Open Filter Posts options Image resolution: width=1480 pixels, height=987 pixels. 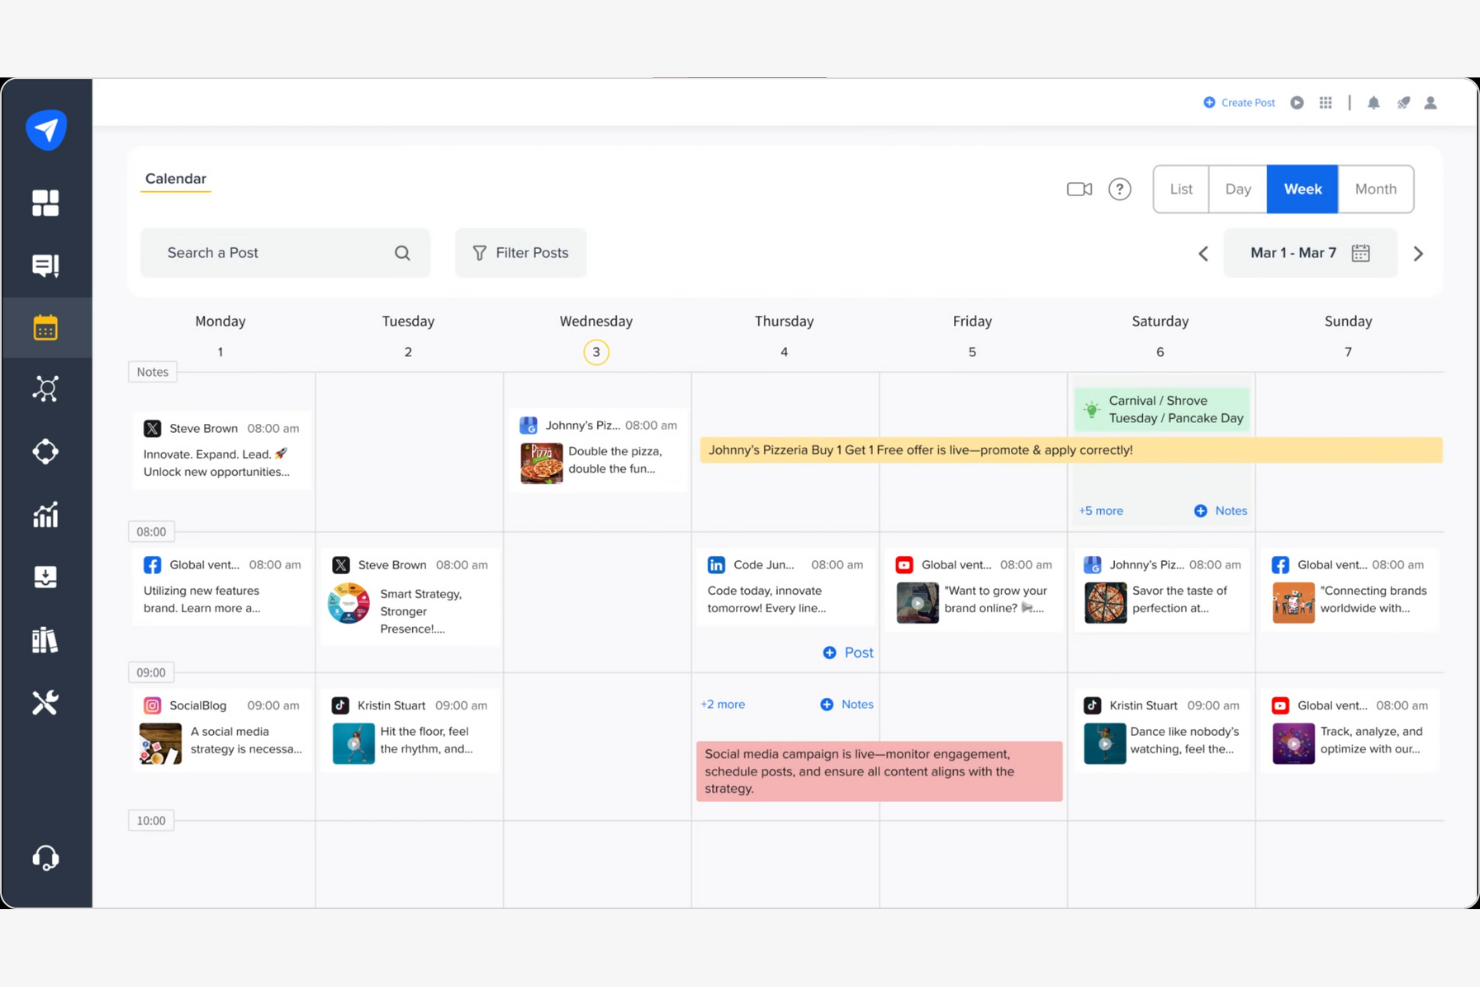(x=520, y=252)
